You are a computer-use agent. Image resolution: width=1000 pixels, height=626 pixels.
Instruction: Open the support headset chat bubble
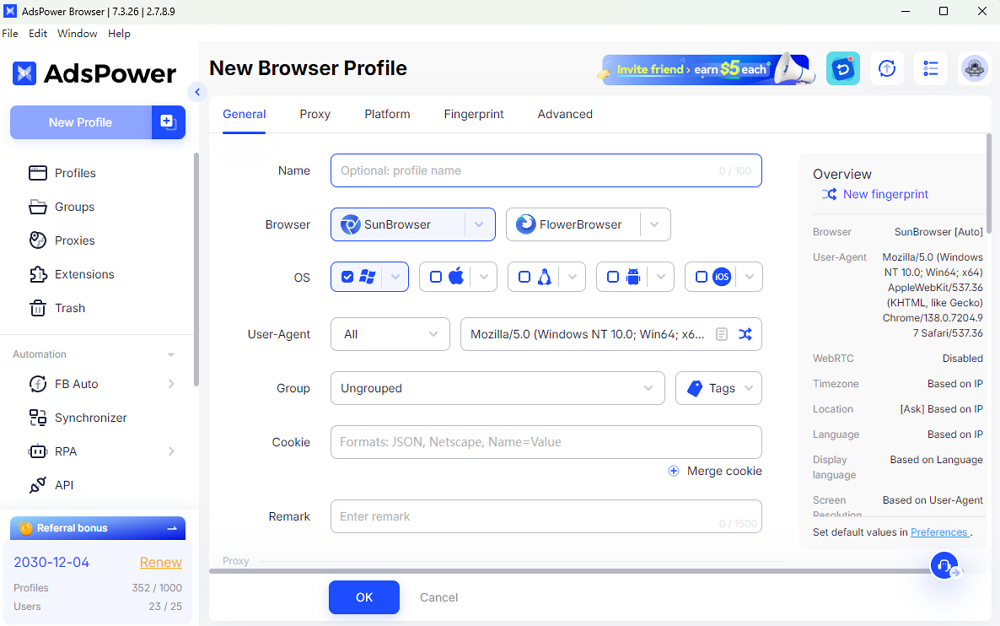tap(944, 565)
